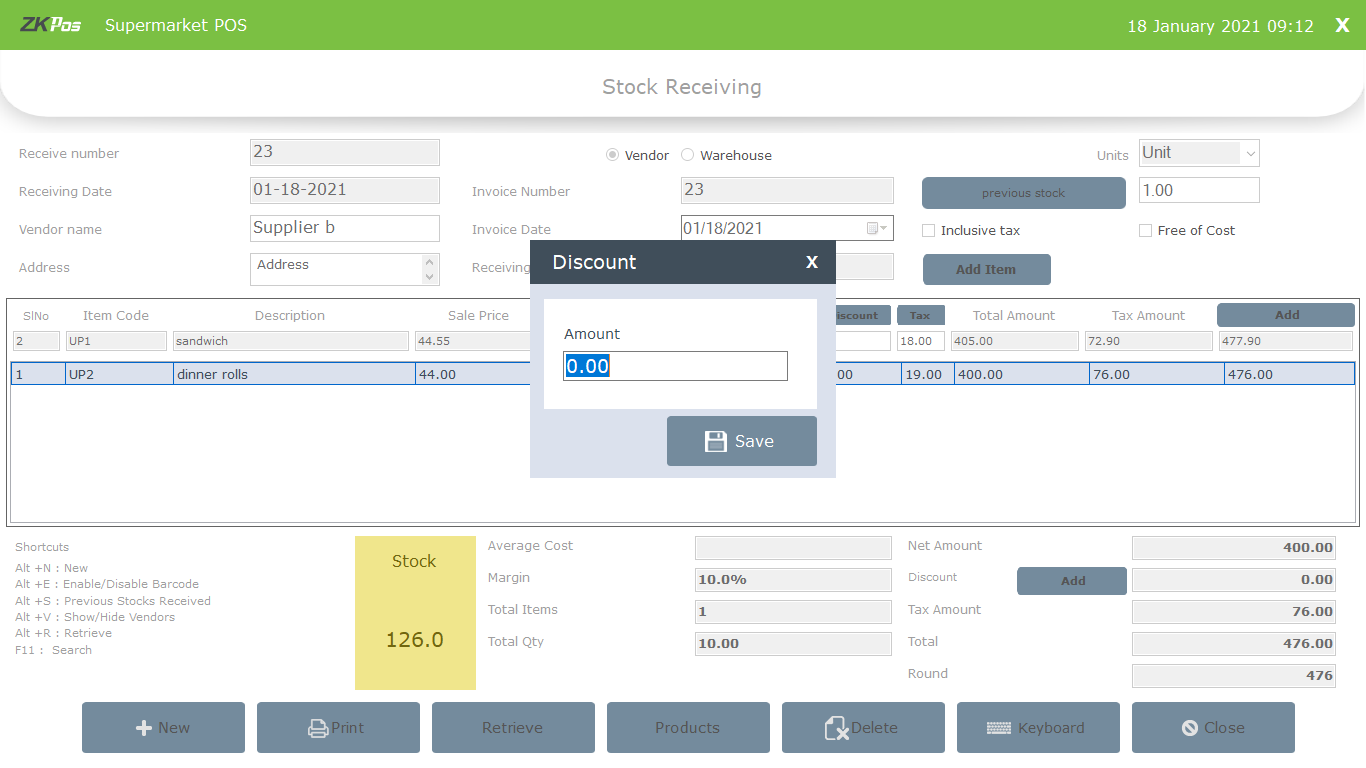The height and width of the screenshot is (768, 1366).
Task: Click the yellow Stock tile
Action: pos(415,613)
